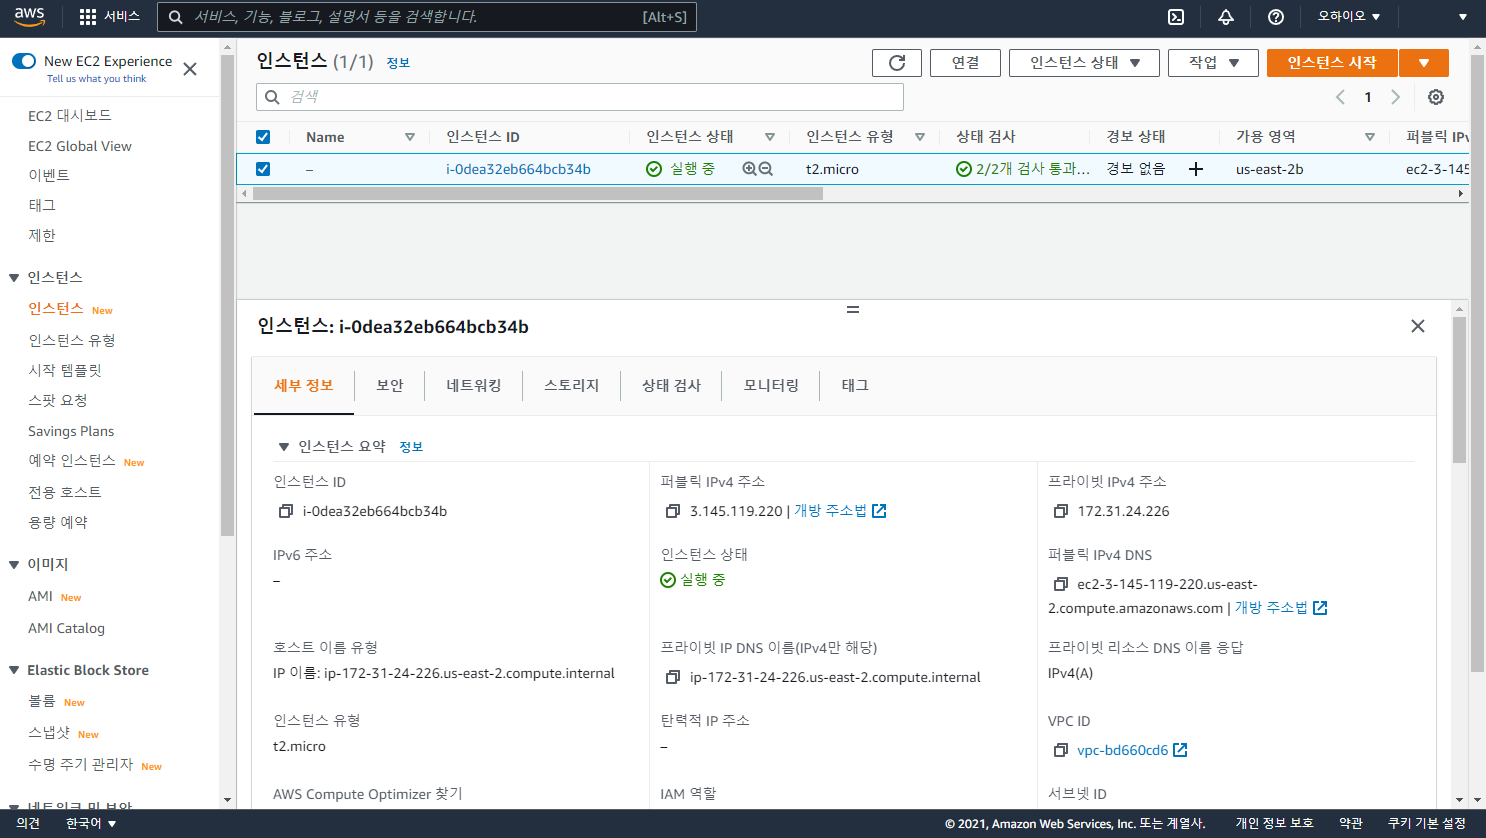
Task: Click the search magnifier in top bar
Action: [x=175, y=17]
